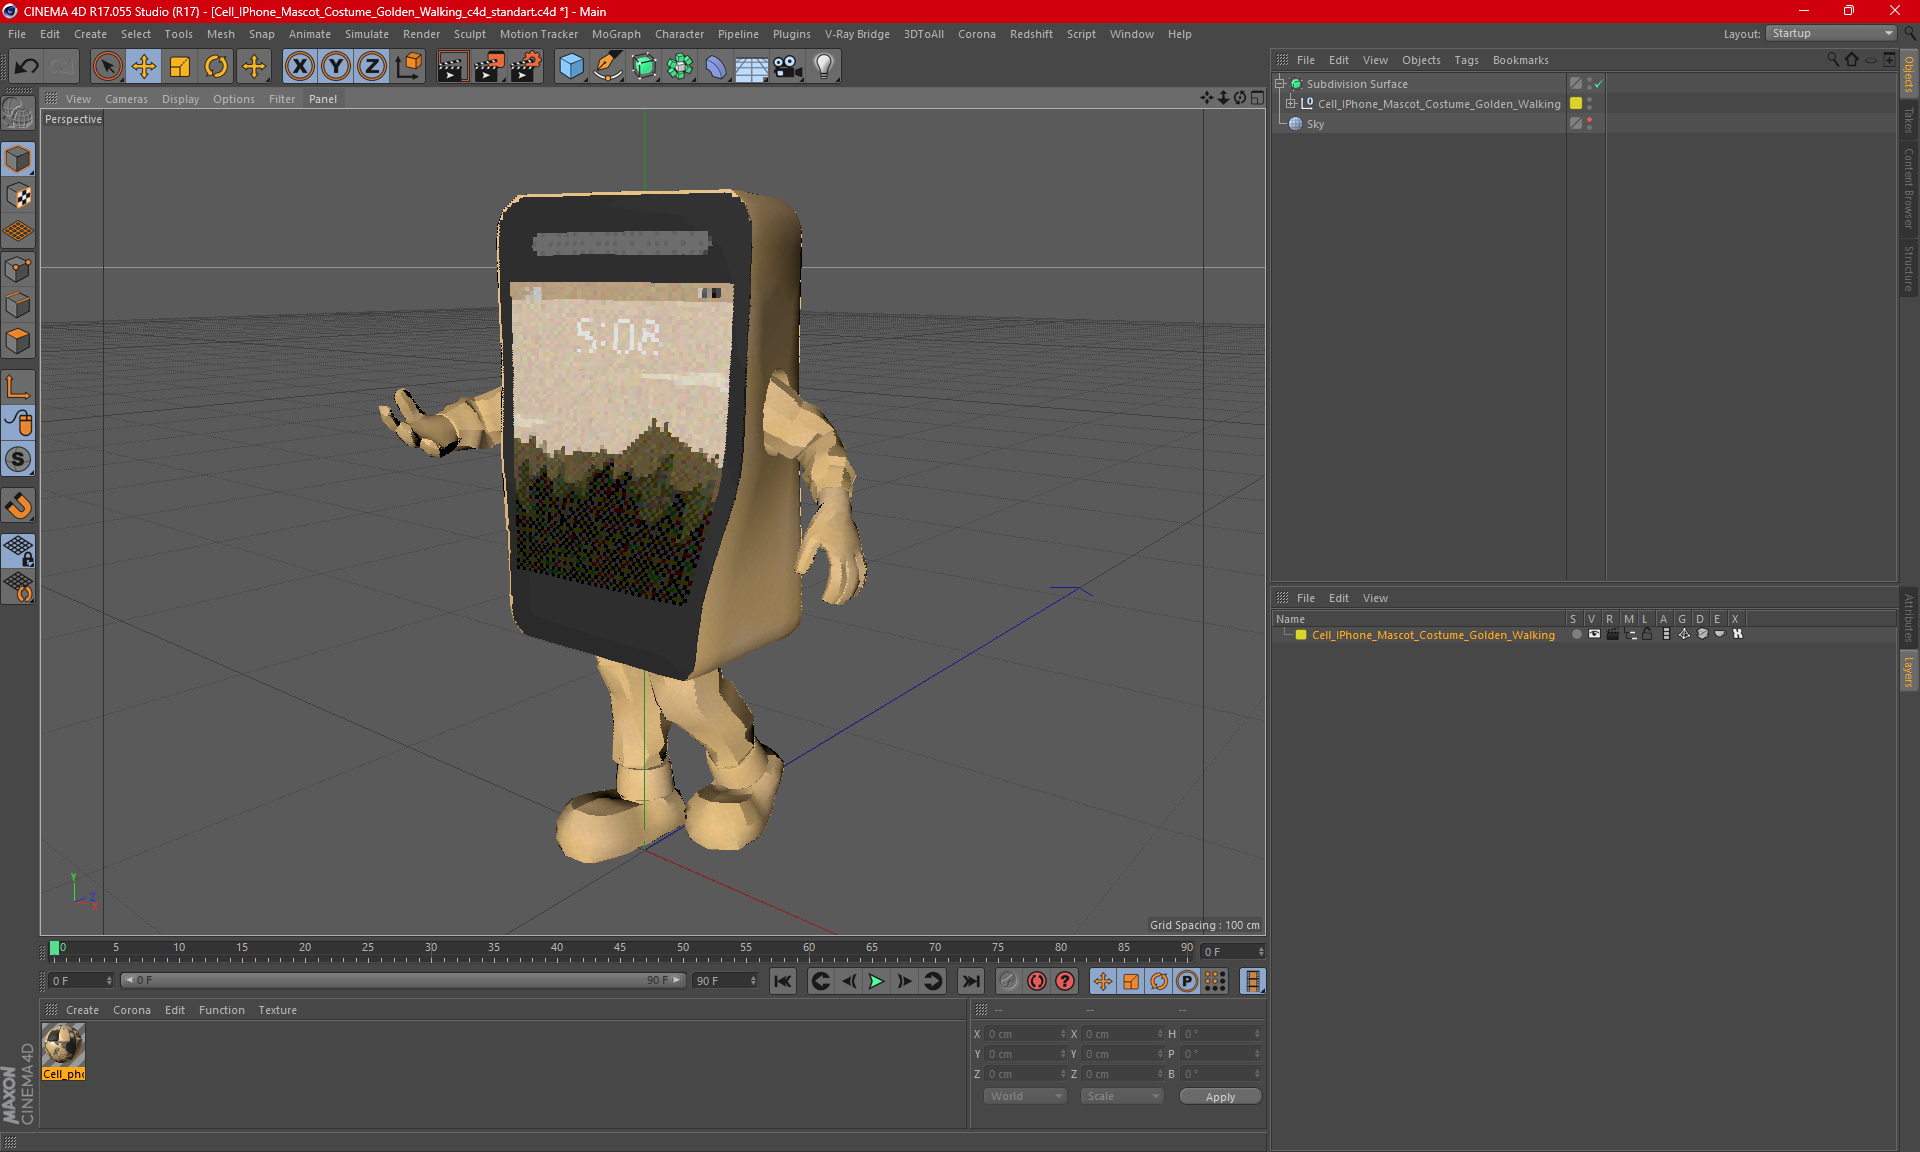The height and width of the screenshot is (1152, 1920).
Task: Switch to Points mode
Action: [x=18, y=269]
